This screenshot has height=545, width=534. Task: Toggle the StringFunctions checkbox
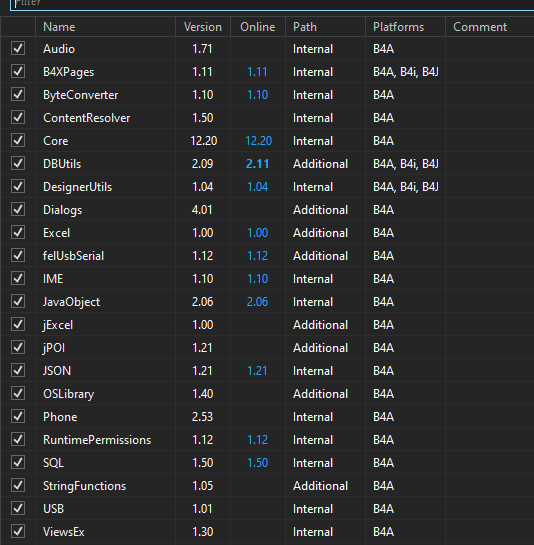[x=18, y=485]
